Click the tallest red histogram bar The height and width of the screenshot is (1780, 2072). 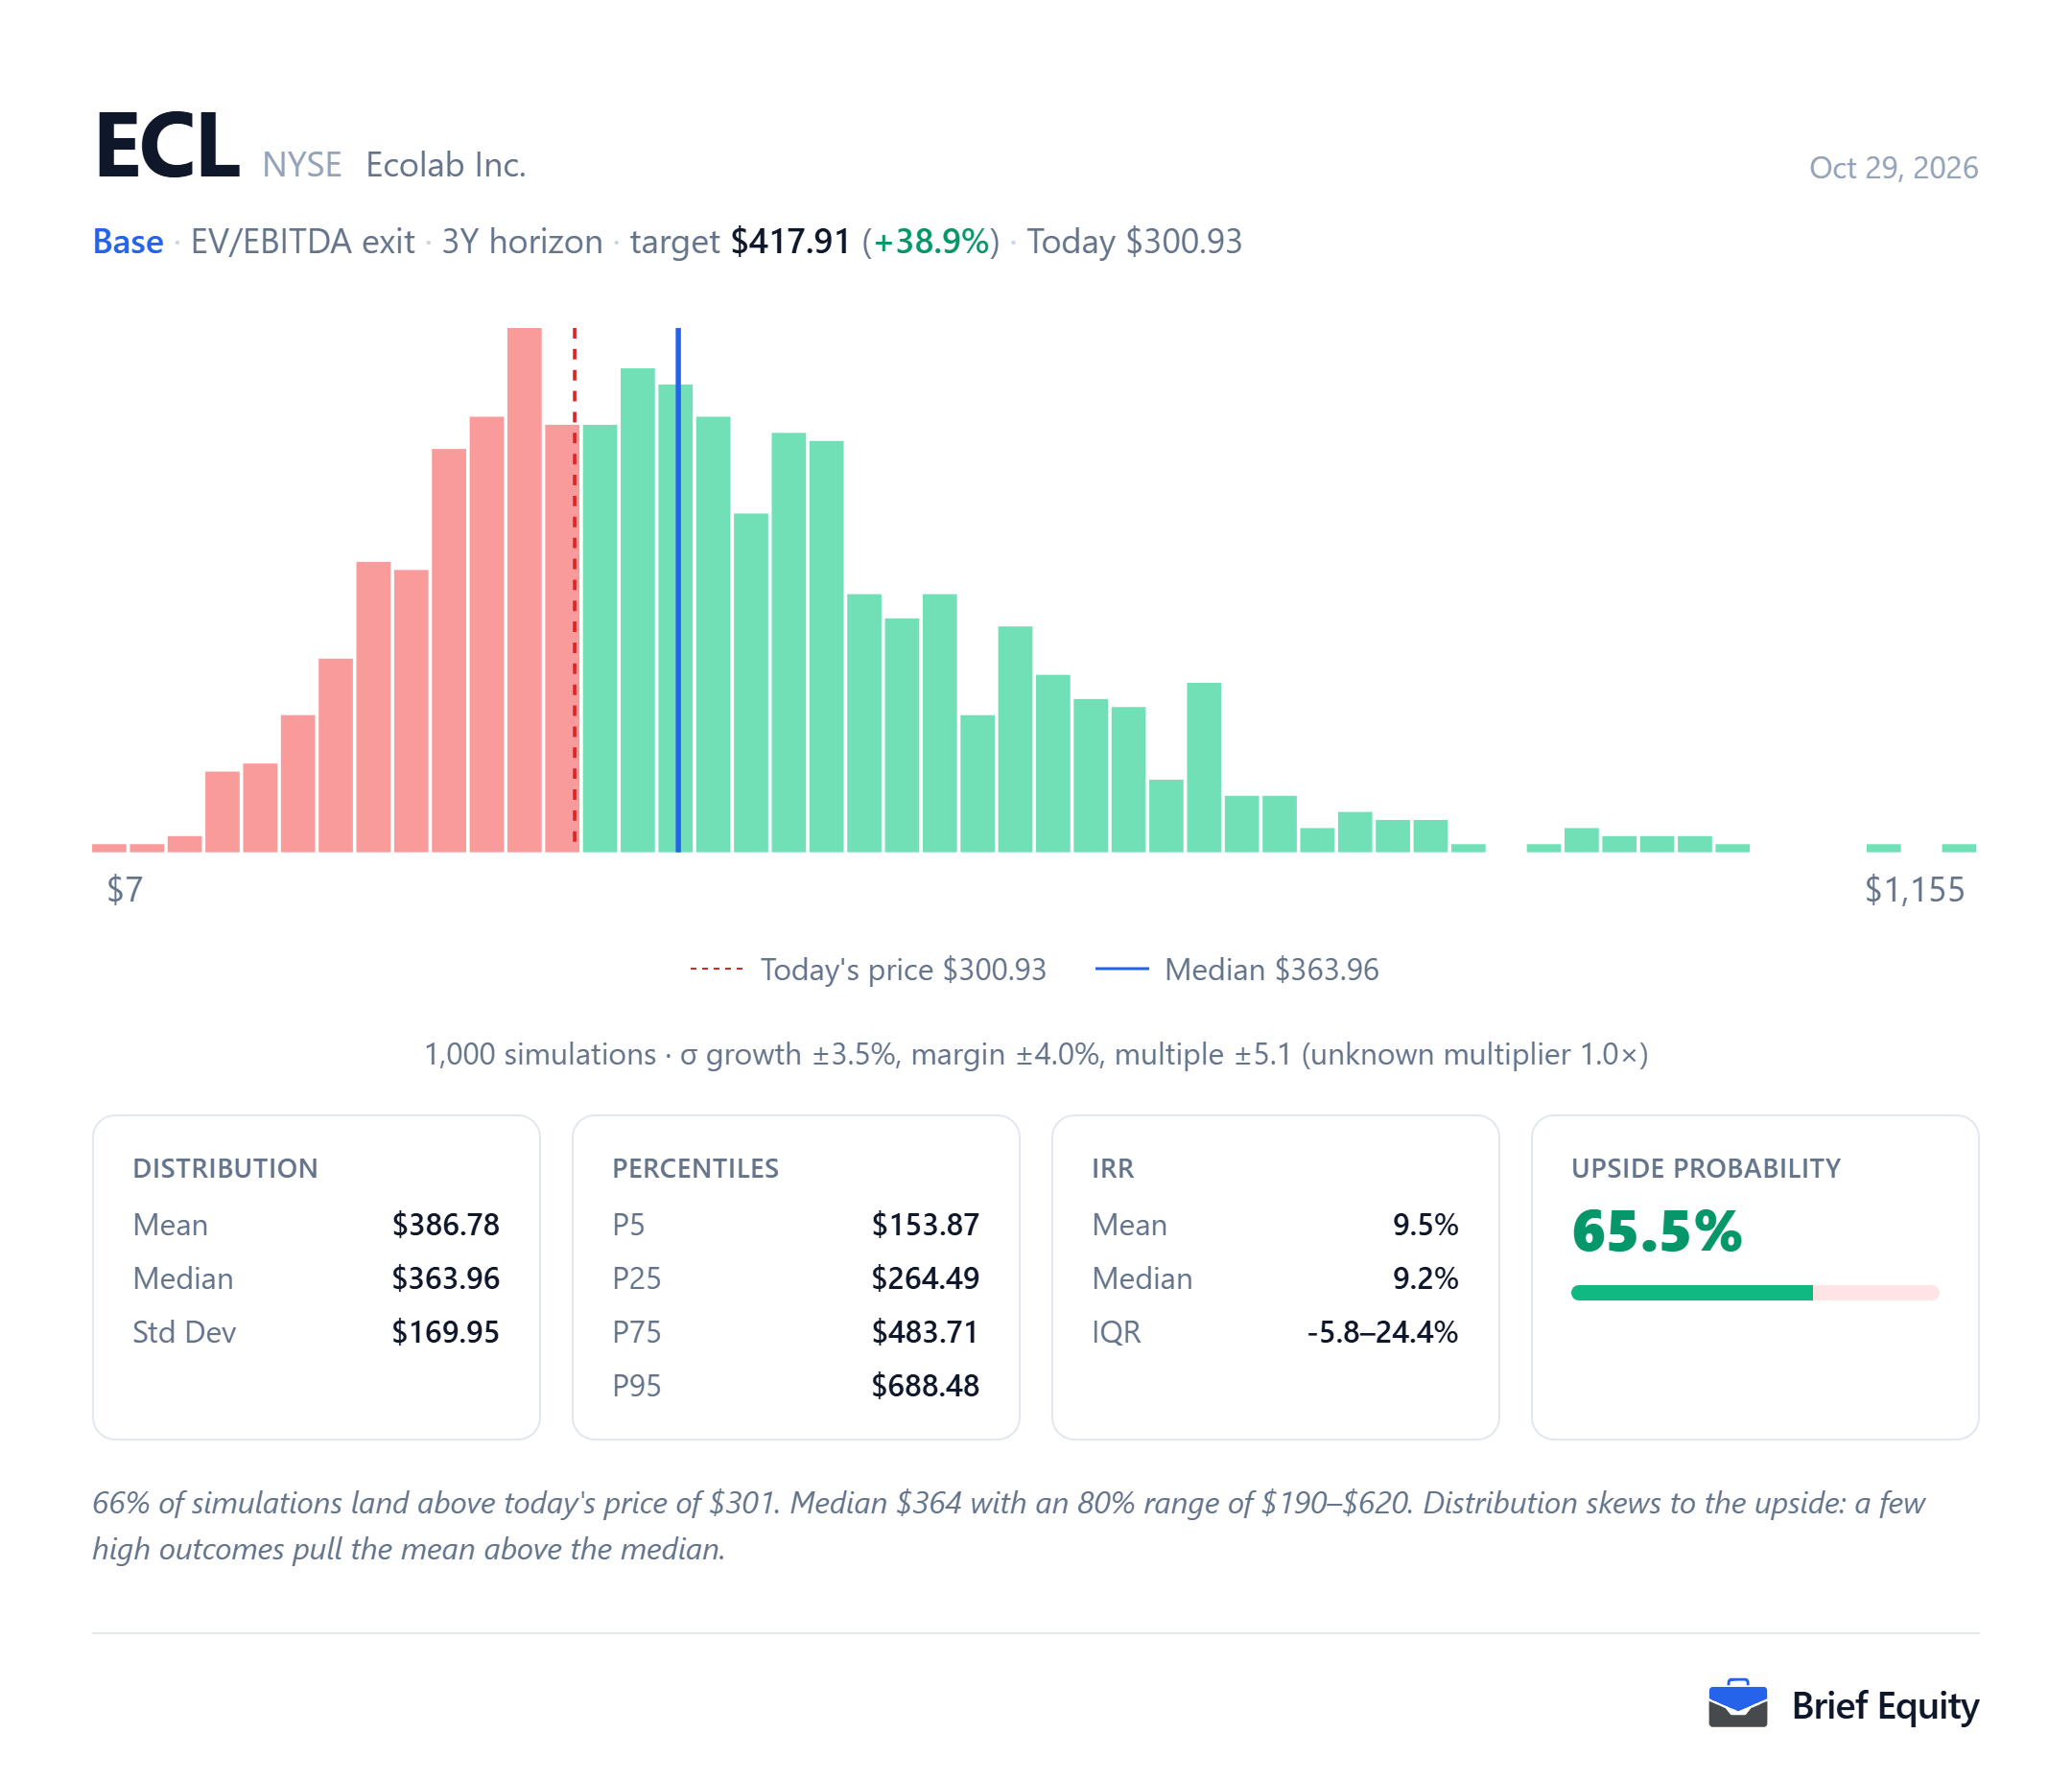point(524,590)
